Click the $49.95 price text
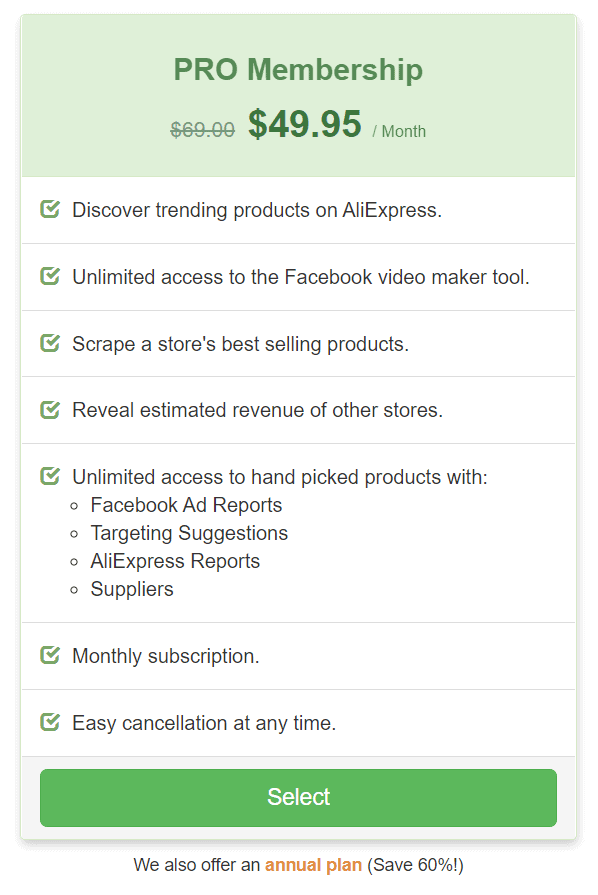The height and width of the screenshot is (895, 598). click(x=305, y=124)
